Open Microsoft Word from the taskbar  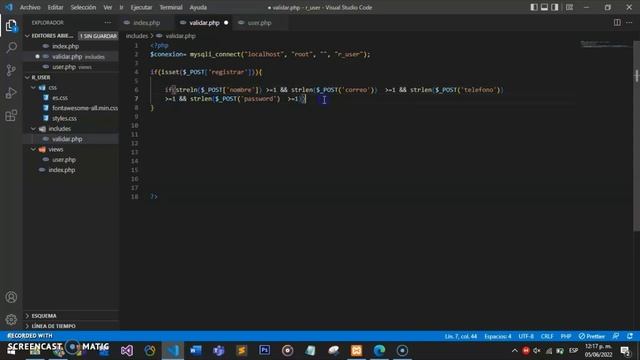[x=196, y=350]
